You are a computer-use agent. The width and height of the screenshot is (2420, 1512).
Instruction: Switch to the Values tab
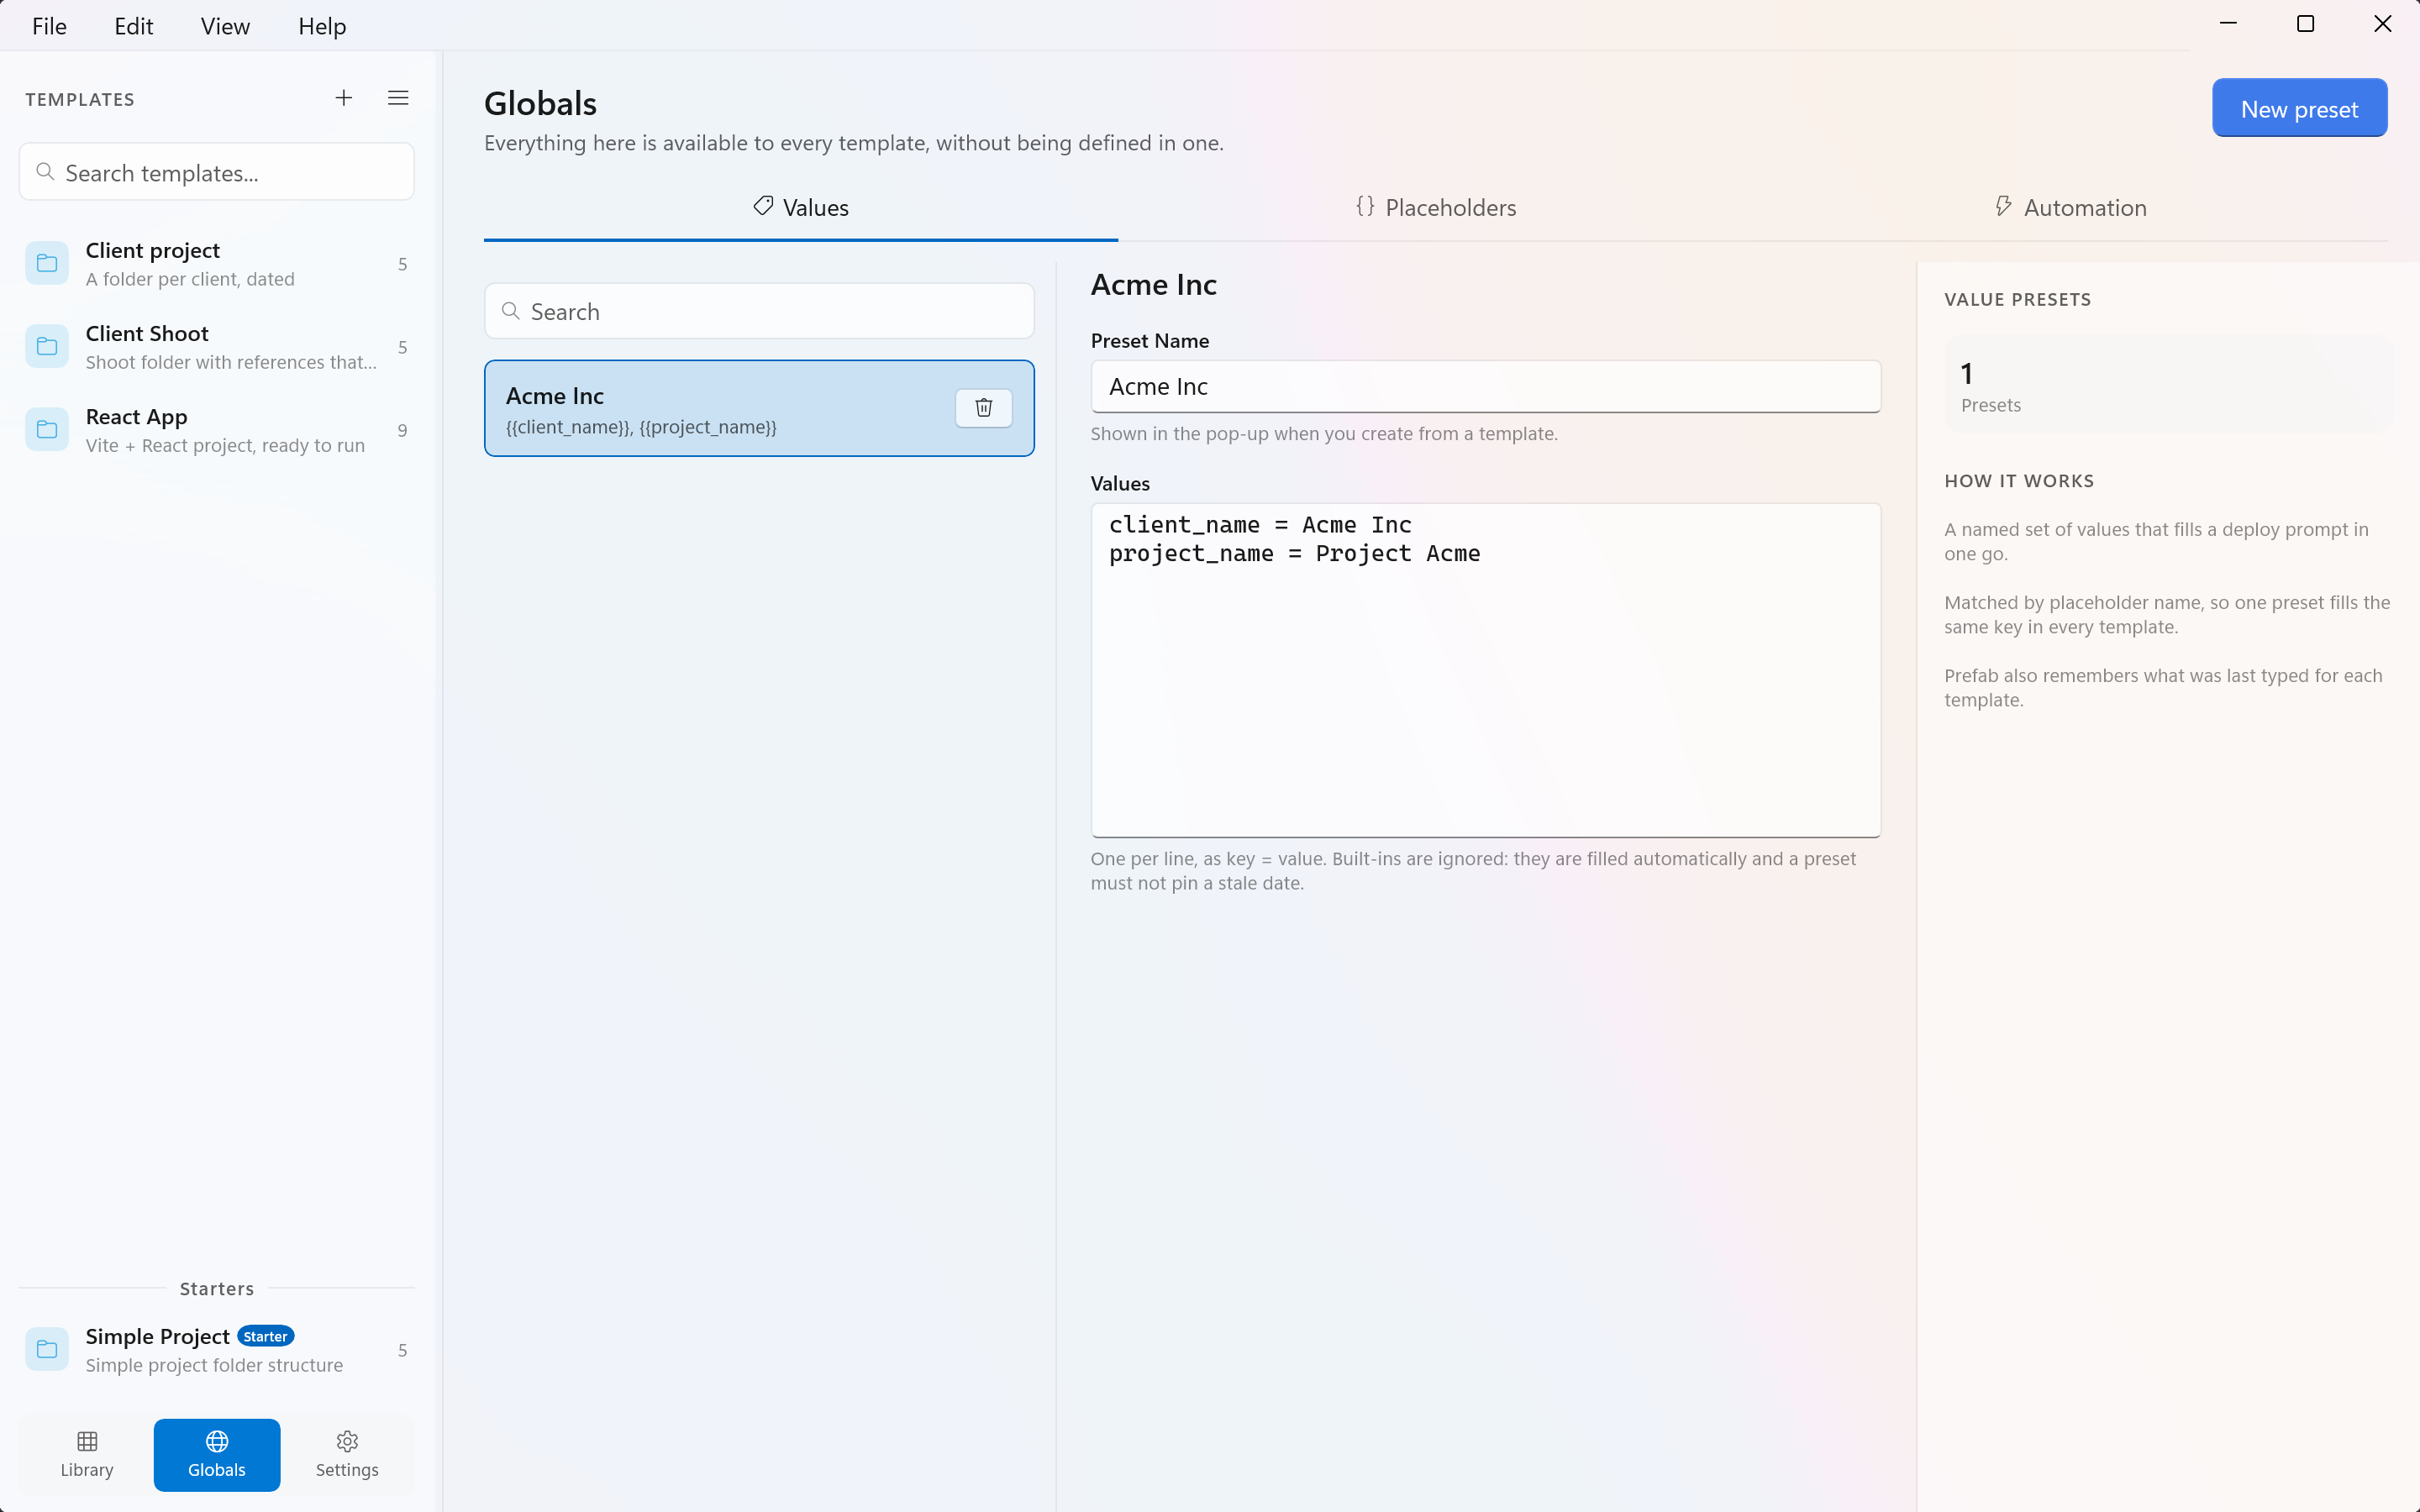(x=801, y=208)
